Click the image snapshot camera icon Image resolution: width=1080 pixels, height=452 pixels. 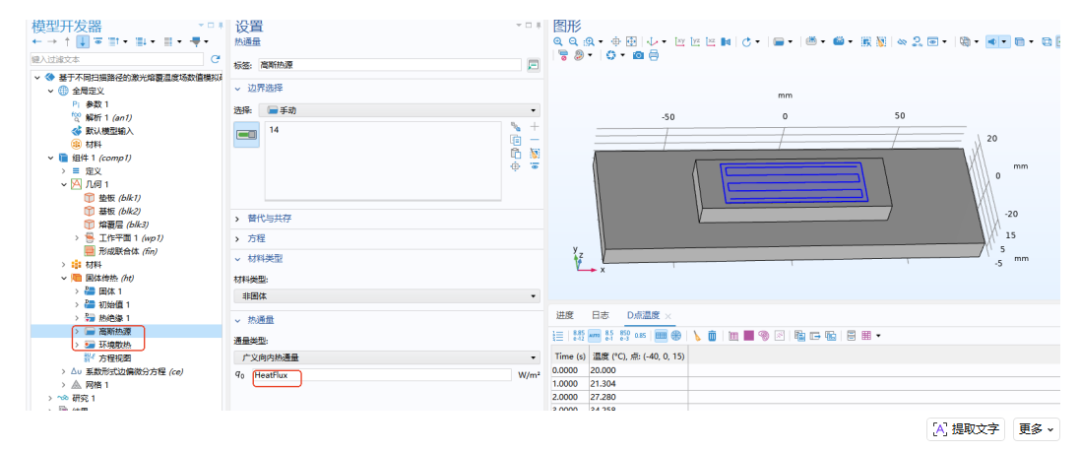tap(638, 55)
